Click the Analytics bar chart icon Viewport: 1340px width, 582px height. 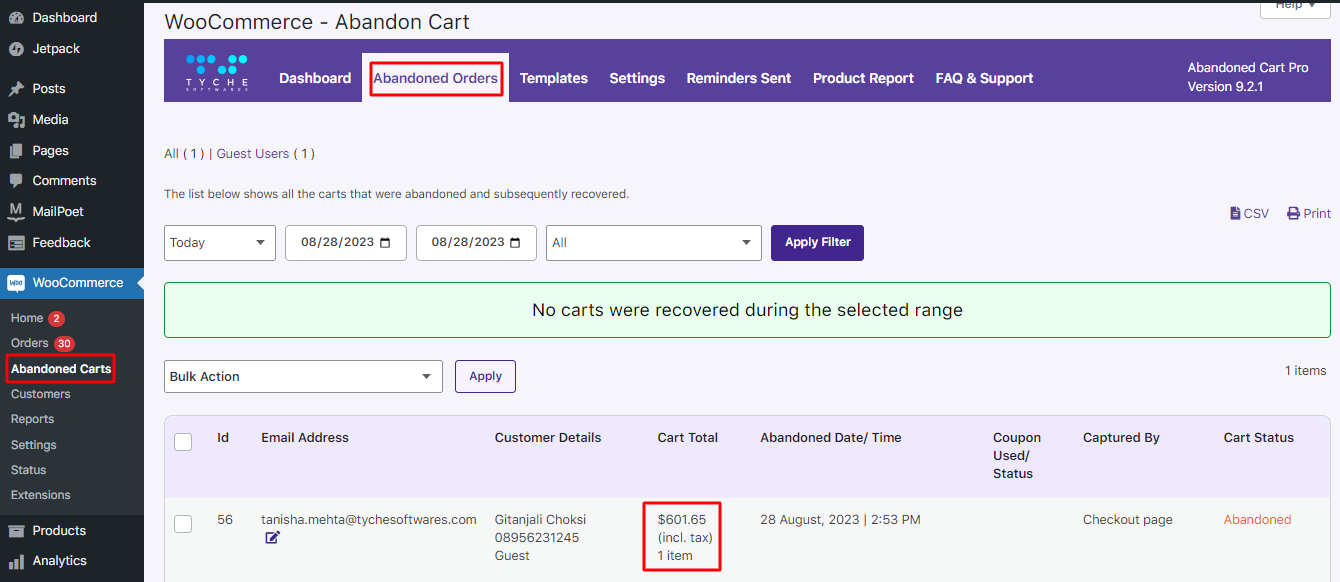pyautogui.click(x=16, y=561)
